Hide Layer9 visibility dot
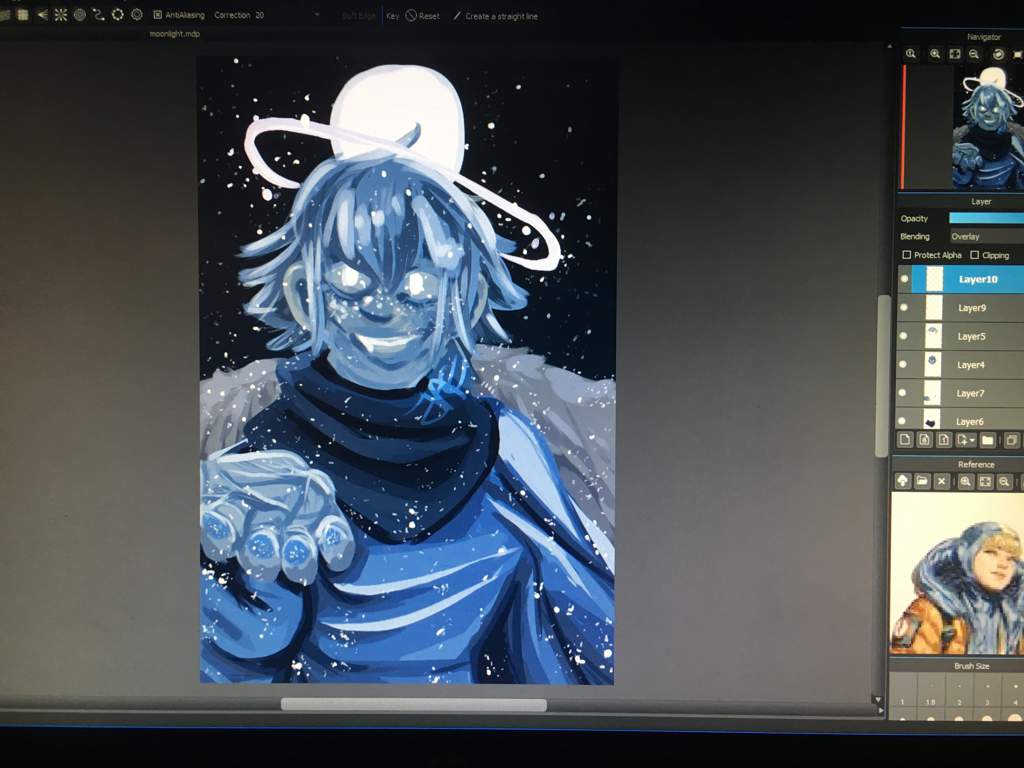1024x768 pixels. (904, 308)
